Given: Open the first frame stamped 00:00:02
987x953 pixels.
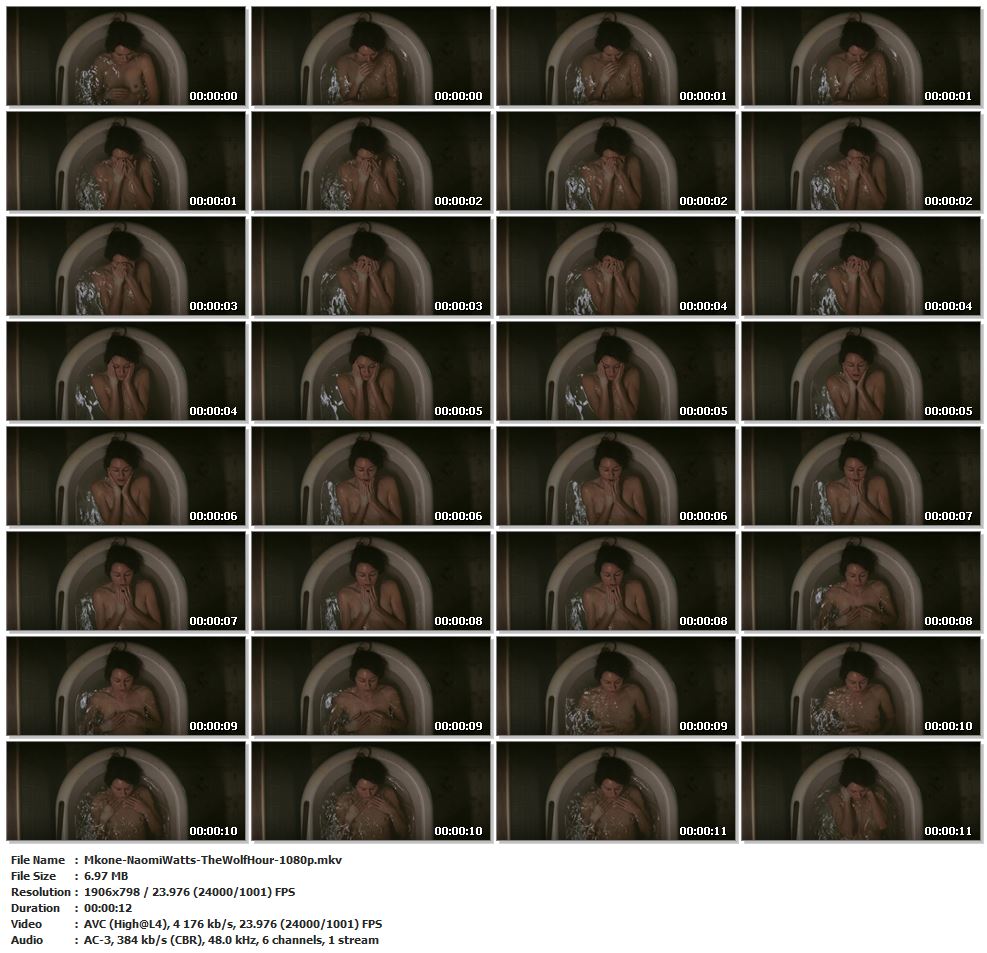Looking at the screenshot, I should (371, 161).
